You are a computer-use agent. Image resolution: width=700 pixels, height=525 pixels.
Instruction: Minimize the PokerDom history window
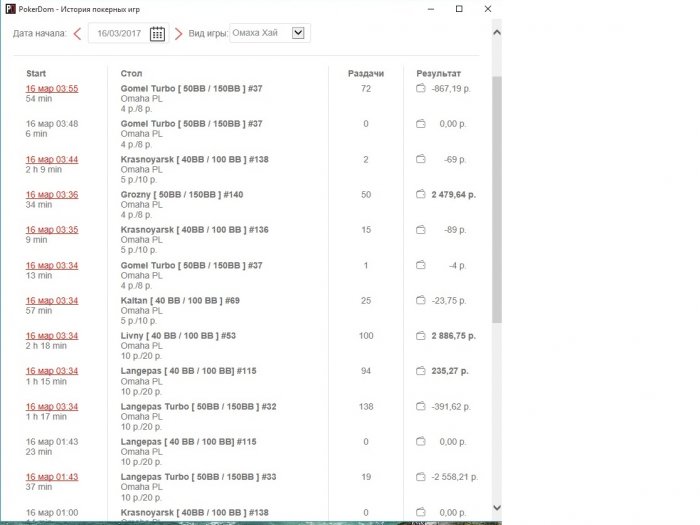[x=431, y=9]
